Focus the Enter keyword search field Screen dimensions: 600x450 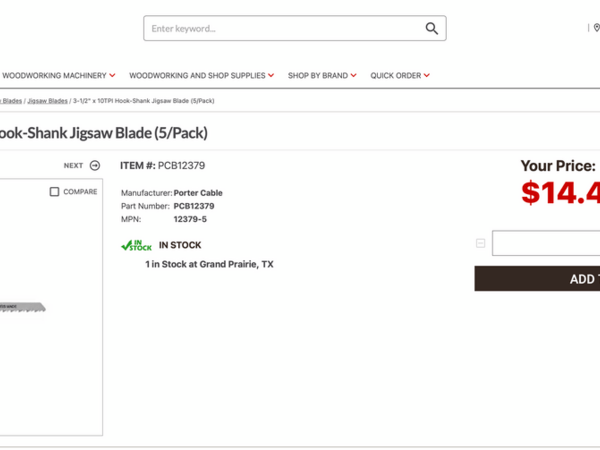[x=284, y=29]
